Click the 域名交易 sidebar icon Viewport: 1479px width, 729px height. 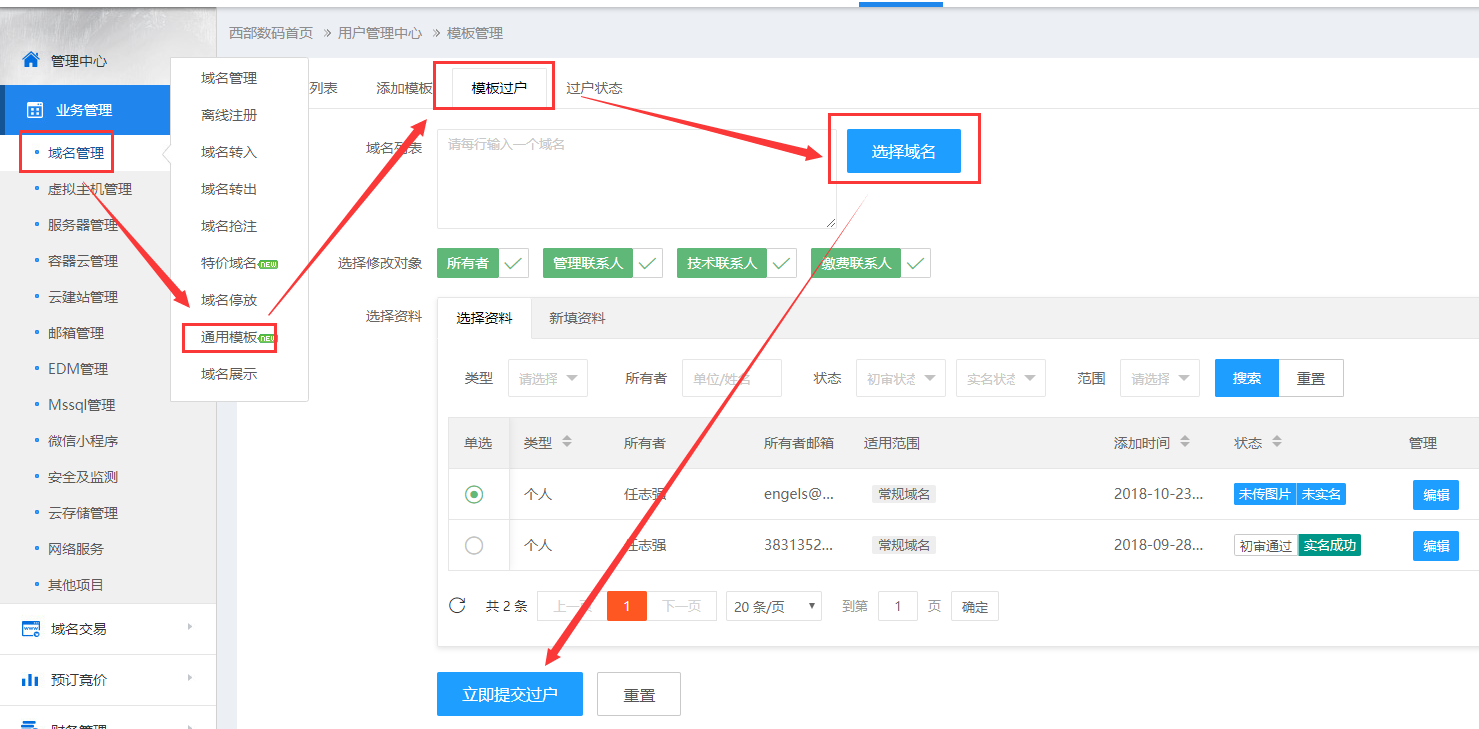coord(31,629)
